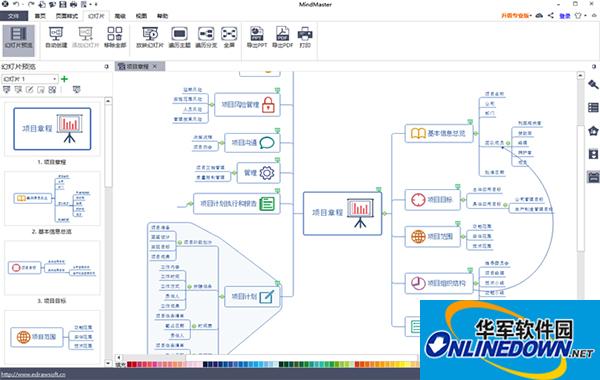This screenshot has width=600, height=380.
Task: Open the task calendar icon on right sidebar
Action: [x=593, y=177]
